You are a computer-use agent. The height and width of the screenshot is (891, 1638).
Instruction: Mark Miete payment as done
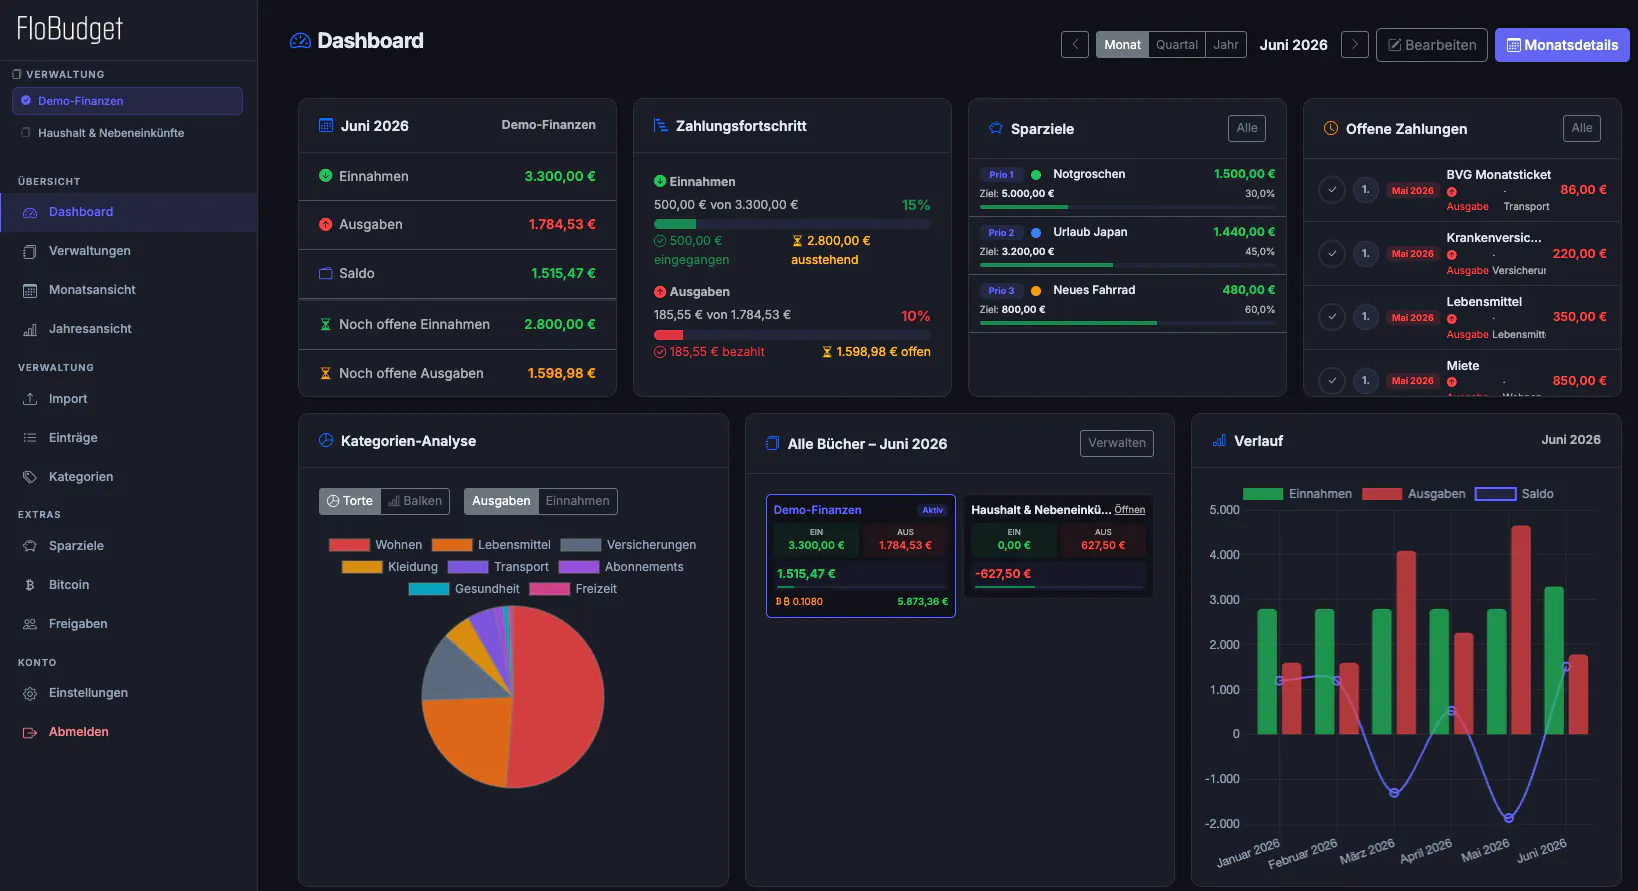pyautogui.click(x=1332, y=381)
